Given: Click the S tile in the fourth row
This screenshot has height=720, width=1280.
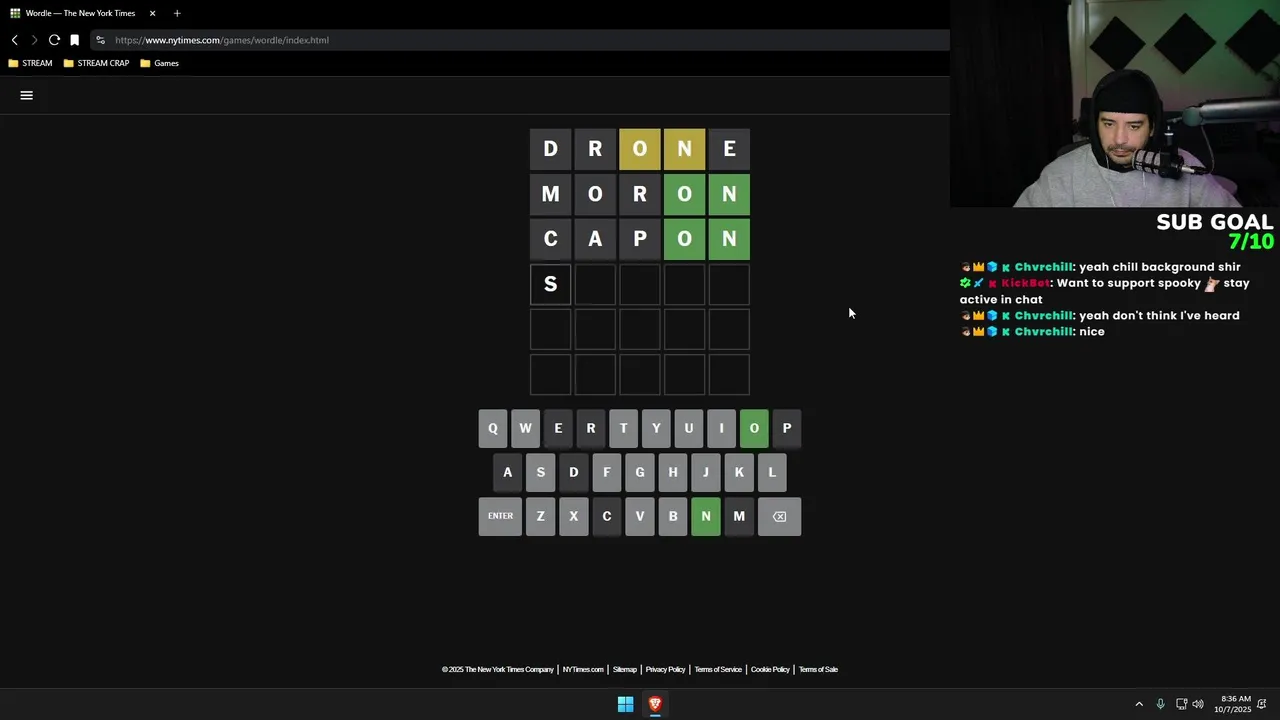Looking at the screenshot, I should pyautogui.click(x=550, y=284).
